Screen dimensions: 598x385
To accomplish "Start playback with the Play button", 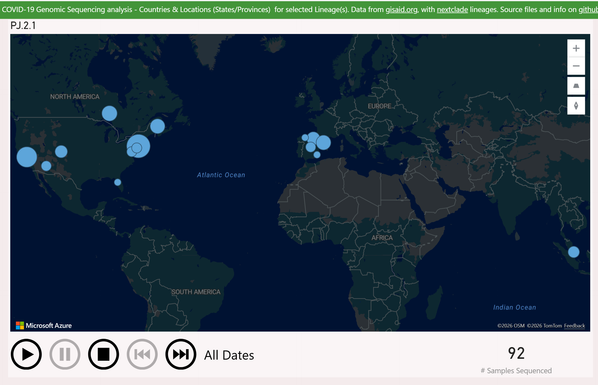I will click(26, 354).
